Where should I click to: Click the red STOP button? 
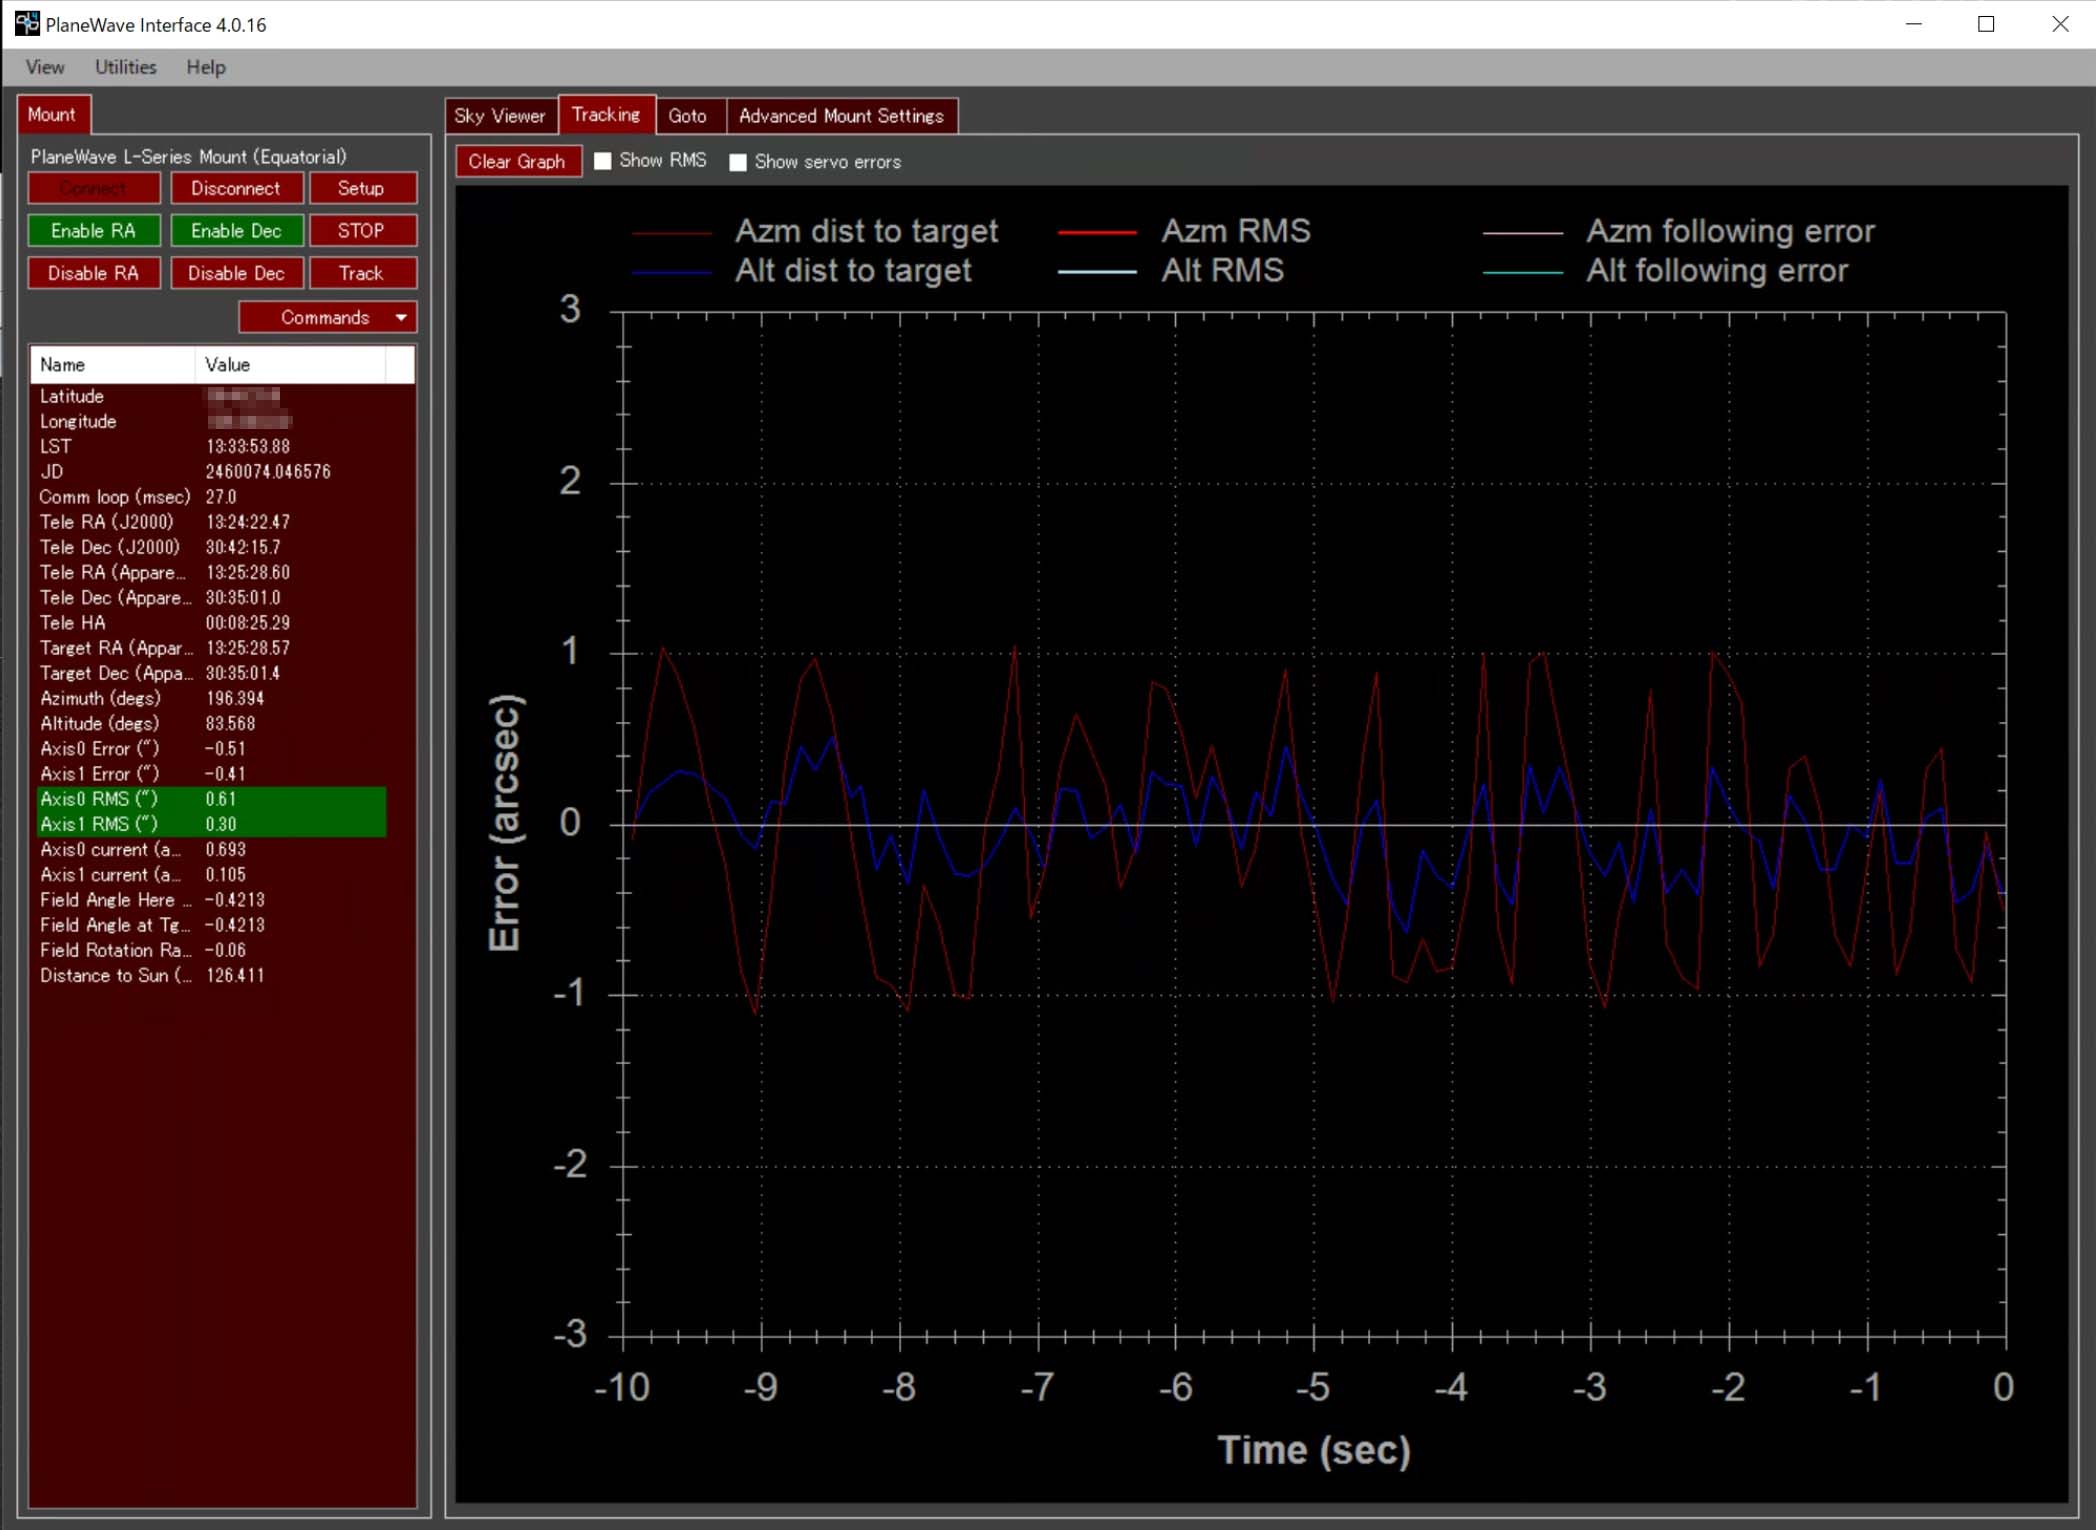361,230
